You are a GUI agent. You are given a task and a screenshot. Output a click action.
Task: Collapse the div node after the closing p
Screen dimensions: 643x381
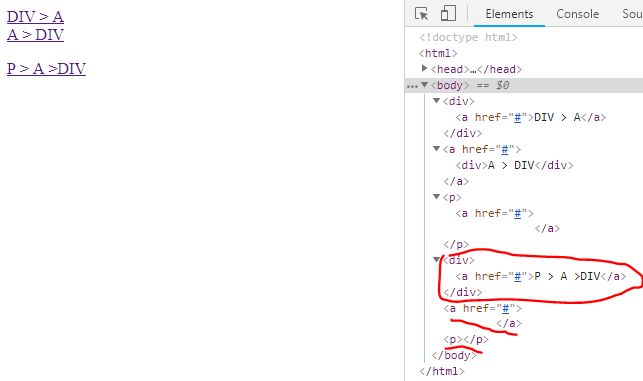[x=436, y=260]
